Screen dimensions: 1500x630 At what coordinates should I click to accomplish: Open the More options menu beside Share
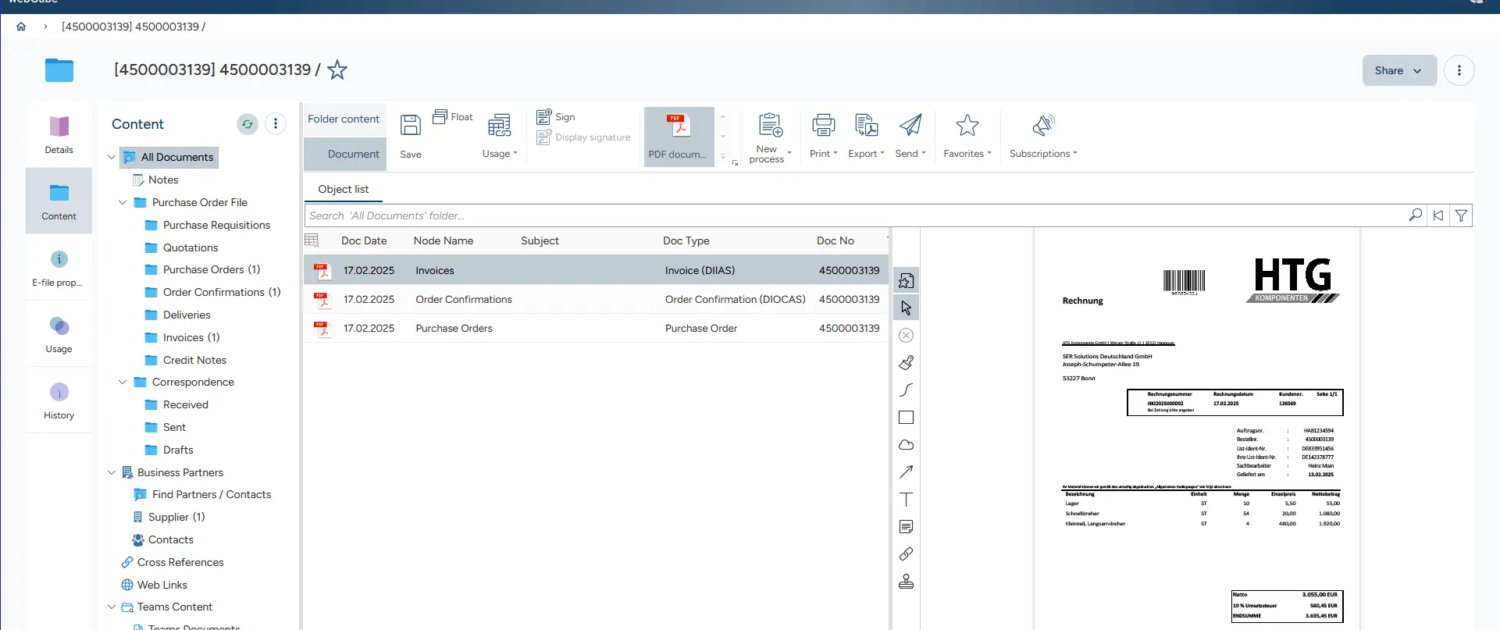coord(1460,70)
